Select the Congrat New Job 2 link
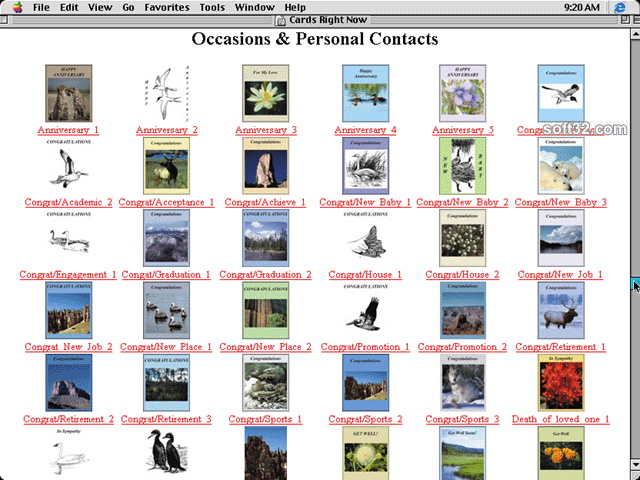Screen dimensions: 640x480 68,347
